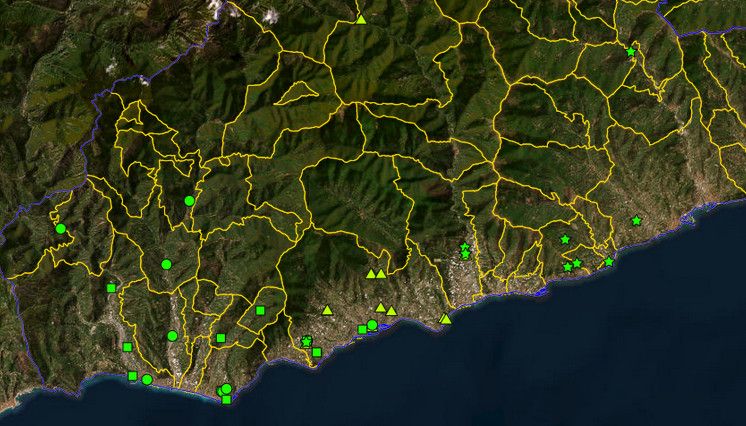Click green circle beside square below triangle cluster
Viewport: 746px width, 426px height.
(x=372, y=325)
